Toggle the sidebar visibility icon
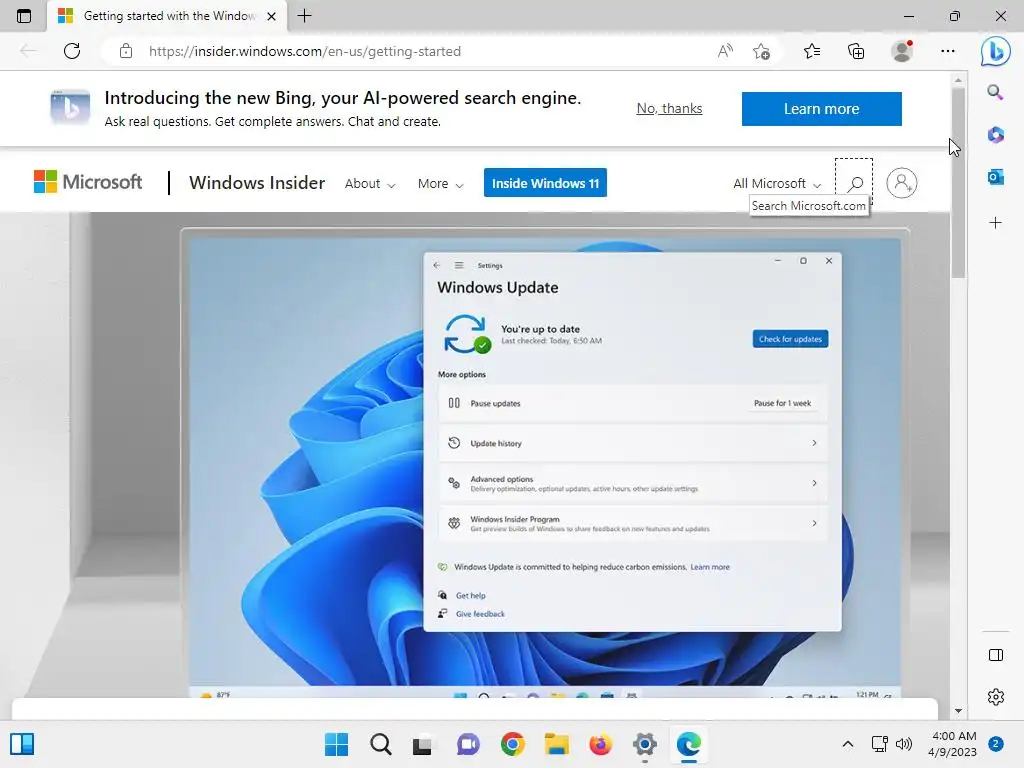1024x768 pixels. (x=996, y=655)
